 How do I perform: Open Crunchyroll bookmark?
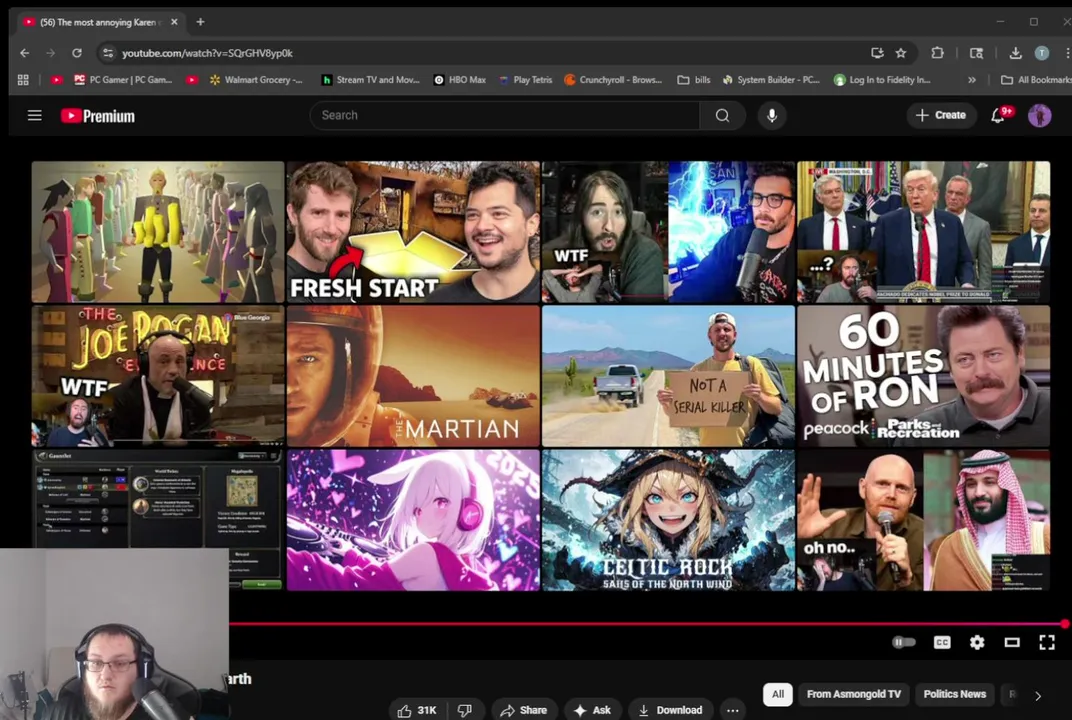pyautogui.click(x=613, y=80)
